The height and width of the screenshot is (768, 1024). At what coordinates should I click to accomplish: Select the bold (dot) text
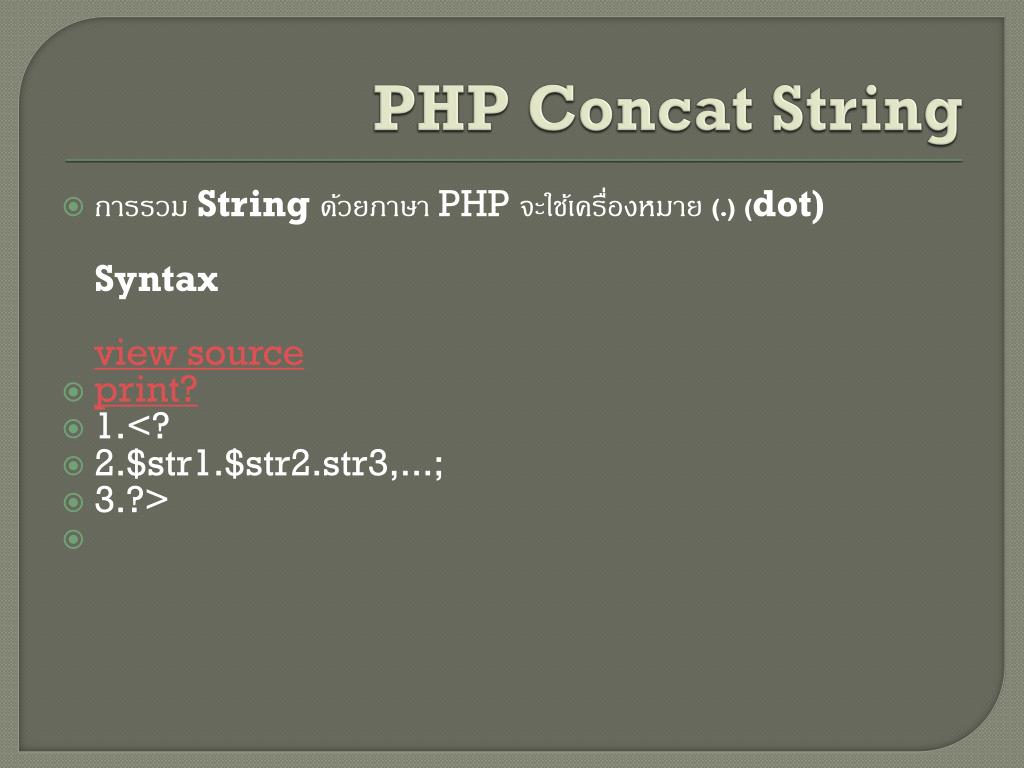point(784,206)
